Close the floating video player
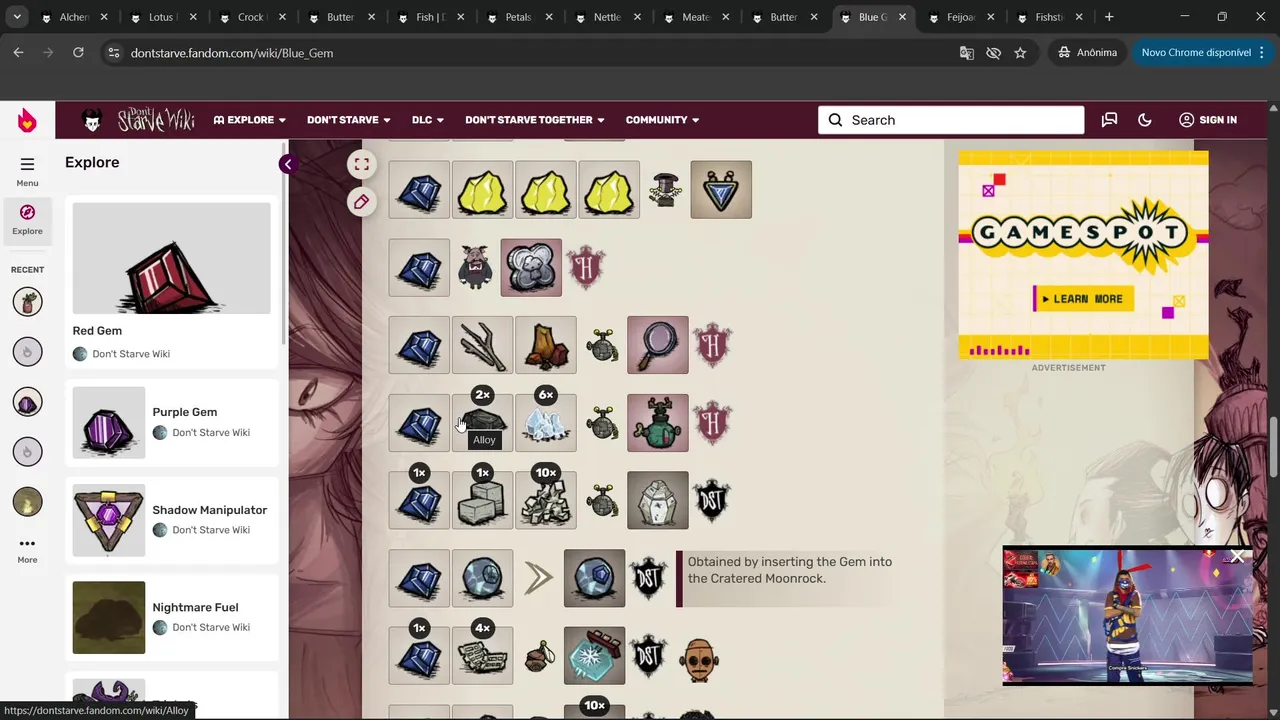The width and height of the screenshot is (1280, 720). (x=1237, y=557)
